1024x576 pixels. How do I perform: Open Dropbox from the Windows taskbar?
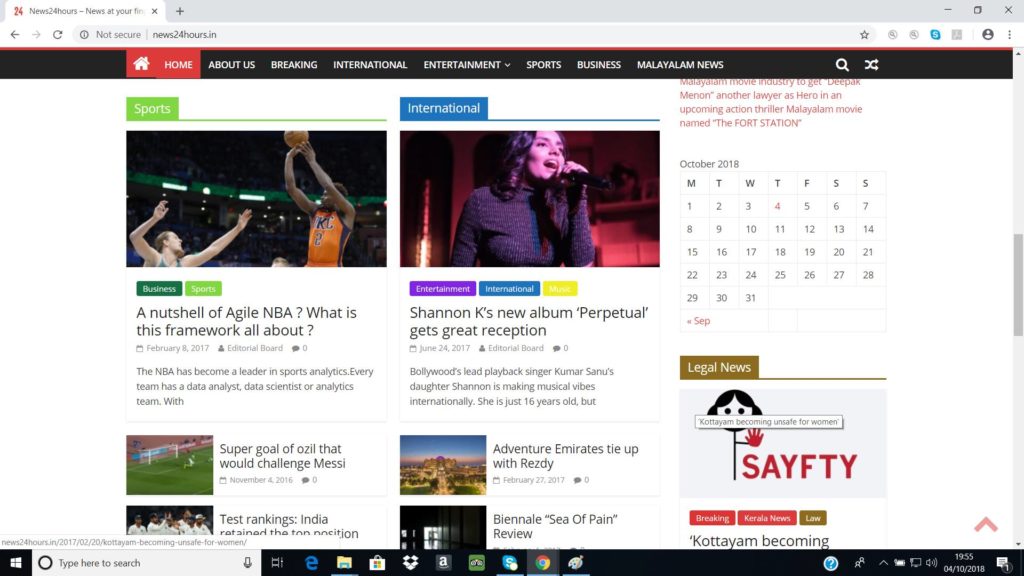coord(409,563)
